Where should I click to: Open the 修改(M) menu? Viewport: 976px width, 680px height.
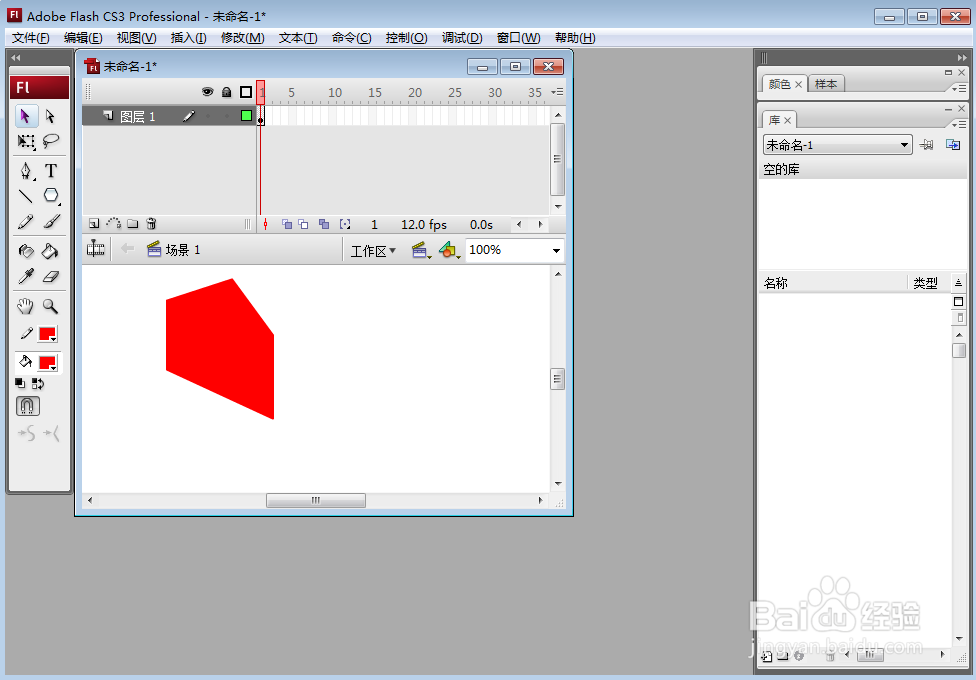[243, 38]
